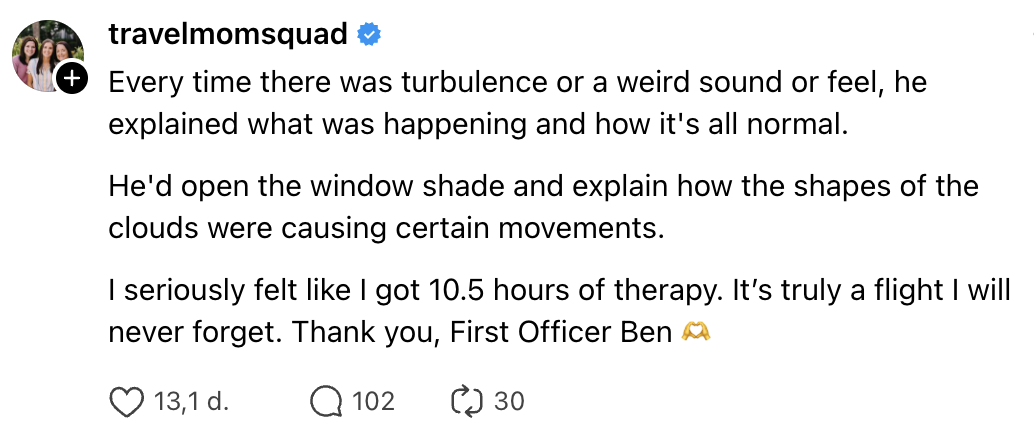1034x434 pixels.
Task: View the 30 reposts count
Action: click(x=509, y=402)
